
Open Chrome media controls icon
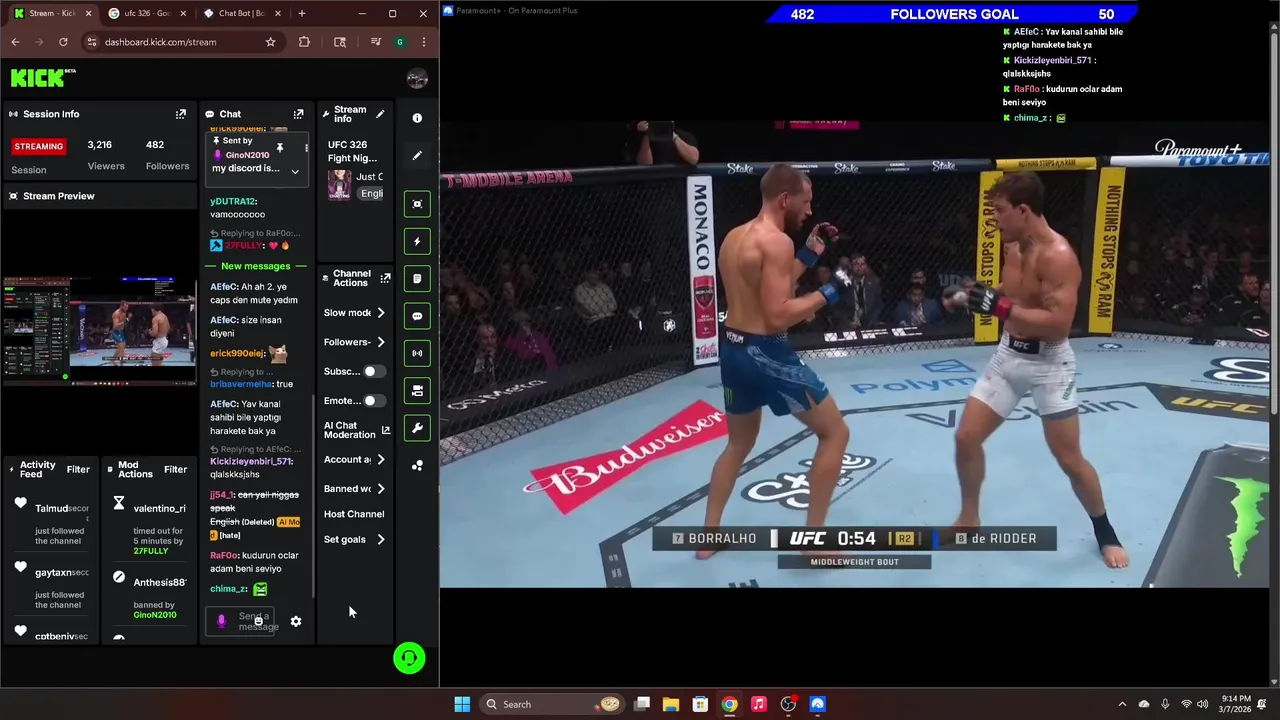tap(375, 42)
